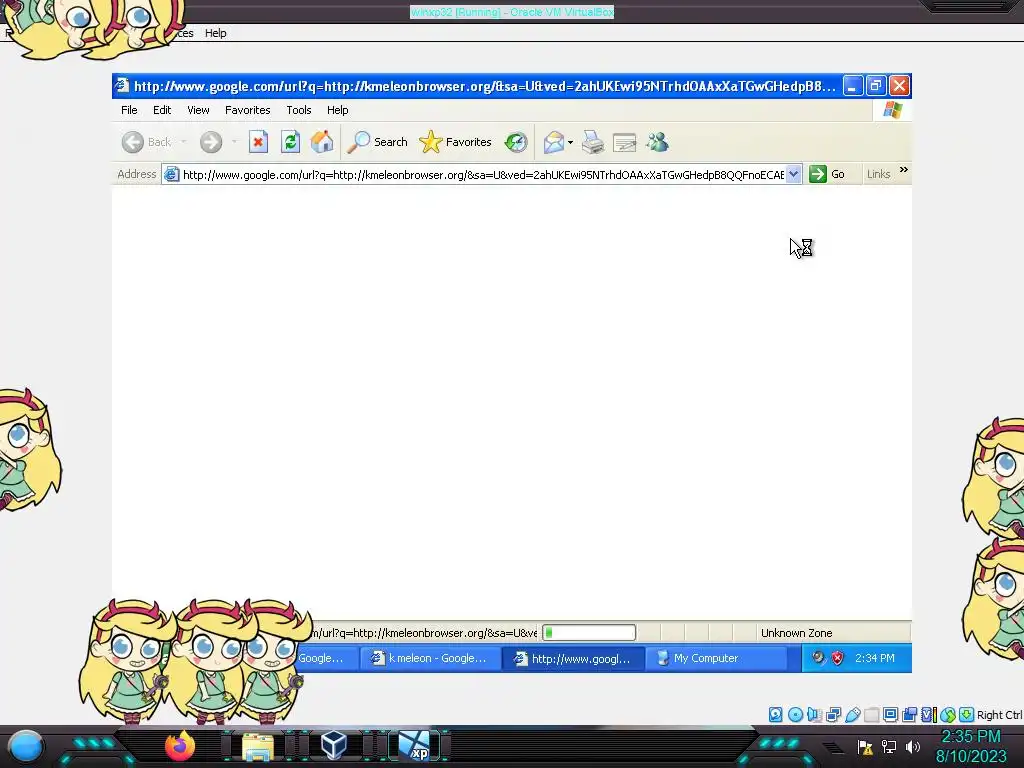Switch to 'k meleon - Google...' taskbar button

pos(429,658)
